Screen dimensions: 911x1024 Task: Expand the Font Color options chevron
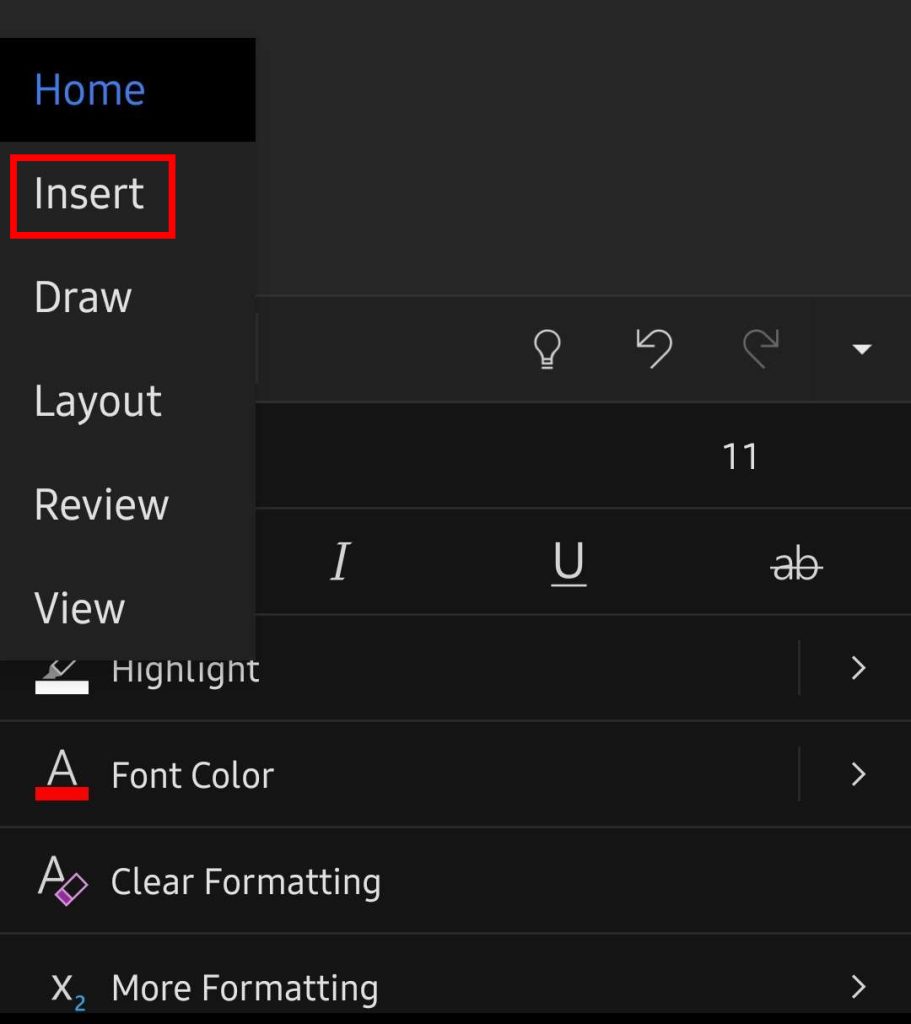(x=858, y=774)
